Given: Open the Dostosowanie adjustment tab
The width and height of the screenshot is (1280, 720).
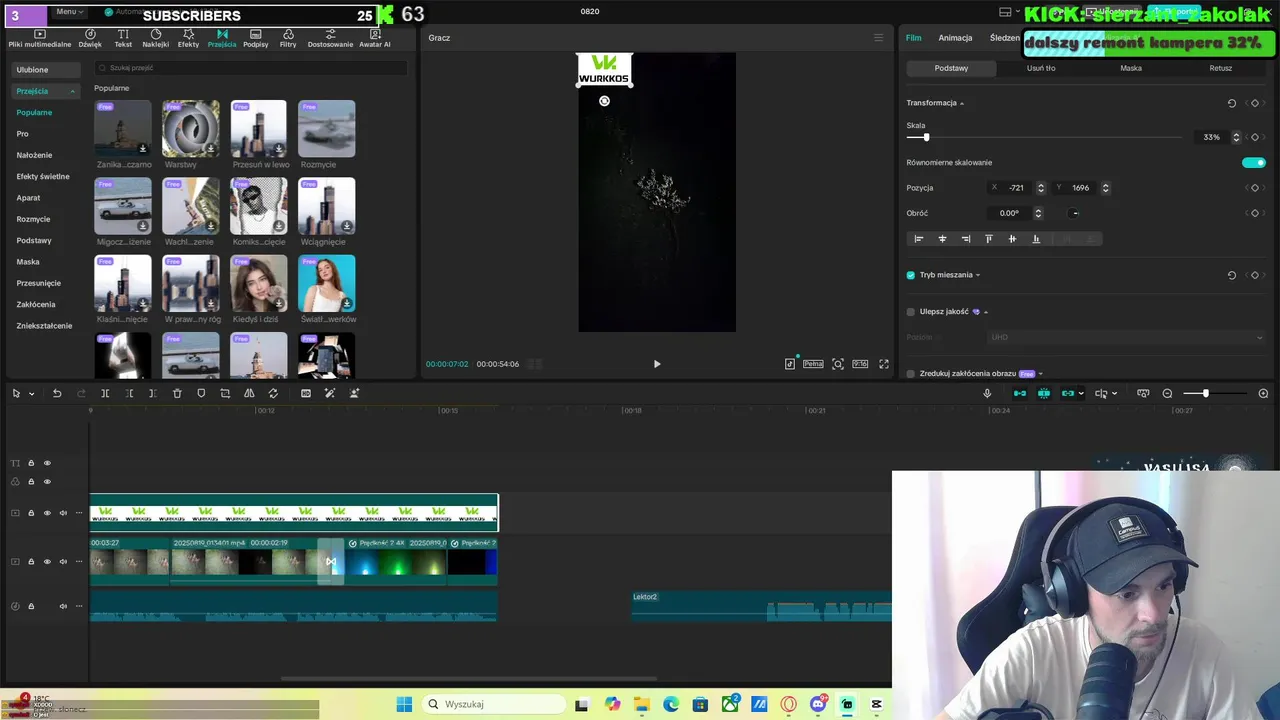Looking at the screenshot, I should (330, 38).
